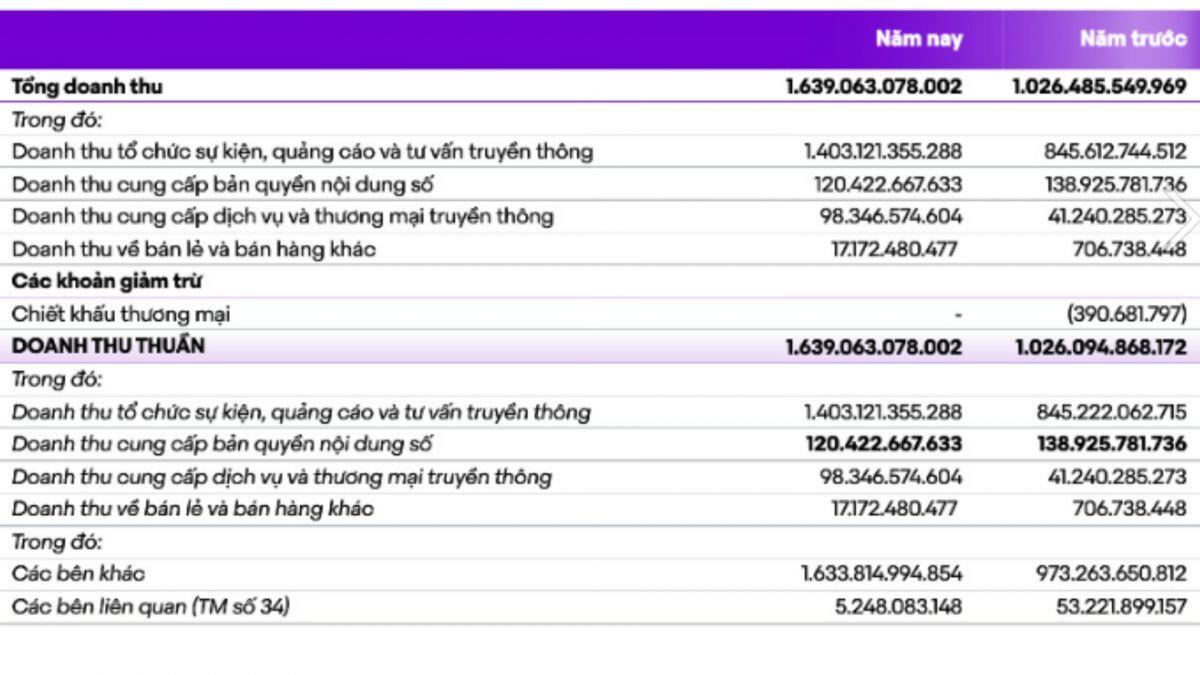This screenshot has width=1200, height=675.
Task: Click the "Các bên khác" row label
Action: [x=78, y=574]
